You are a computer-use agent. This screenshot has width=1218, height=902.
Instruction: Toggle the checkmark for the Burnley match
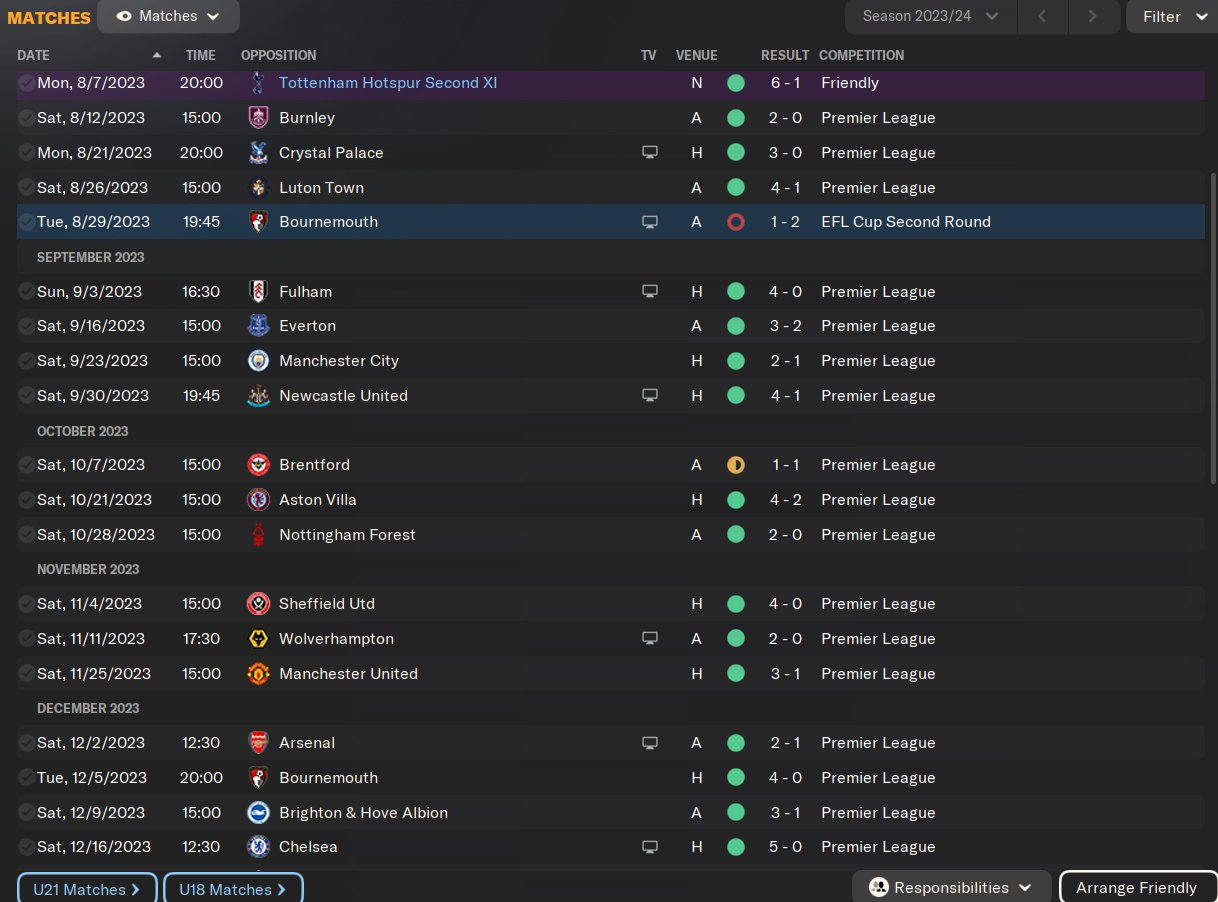click(x=26, y=118)
